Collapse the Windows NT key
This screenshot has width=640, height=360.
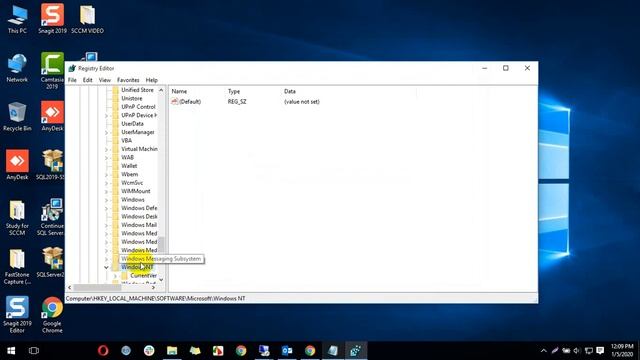106,267
